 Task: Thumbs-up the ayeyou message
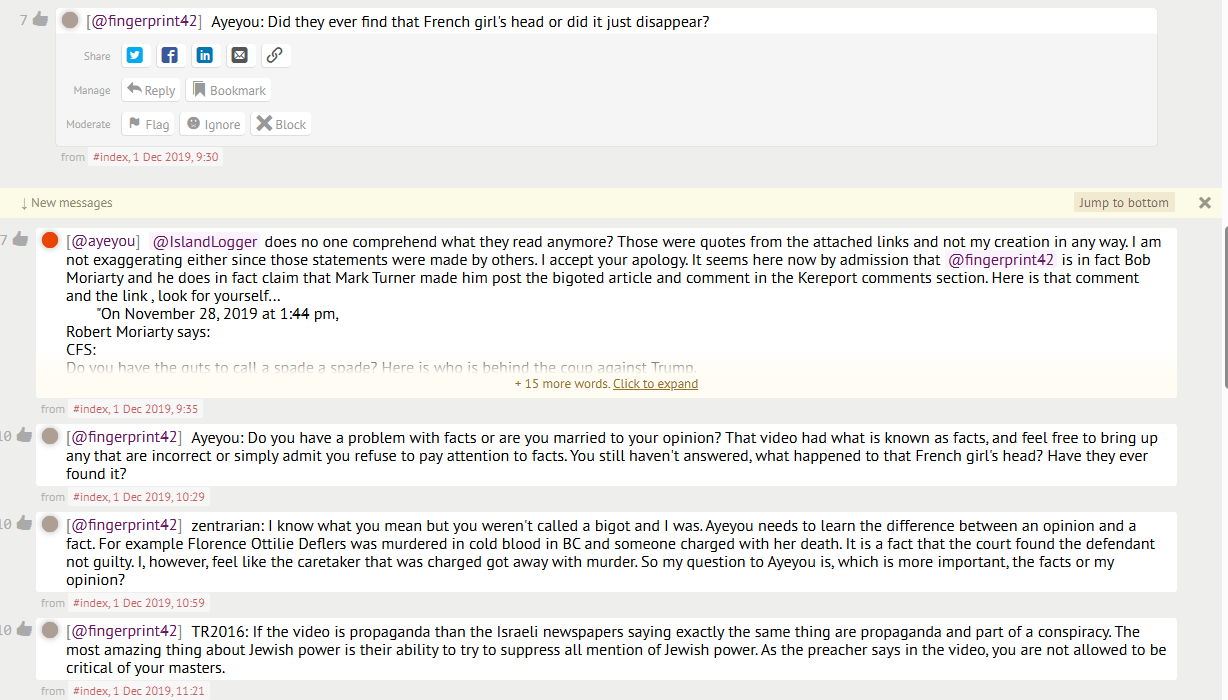21,239
